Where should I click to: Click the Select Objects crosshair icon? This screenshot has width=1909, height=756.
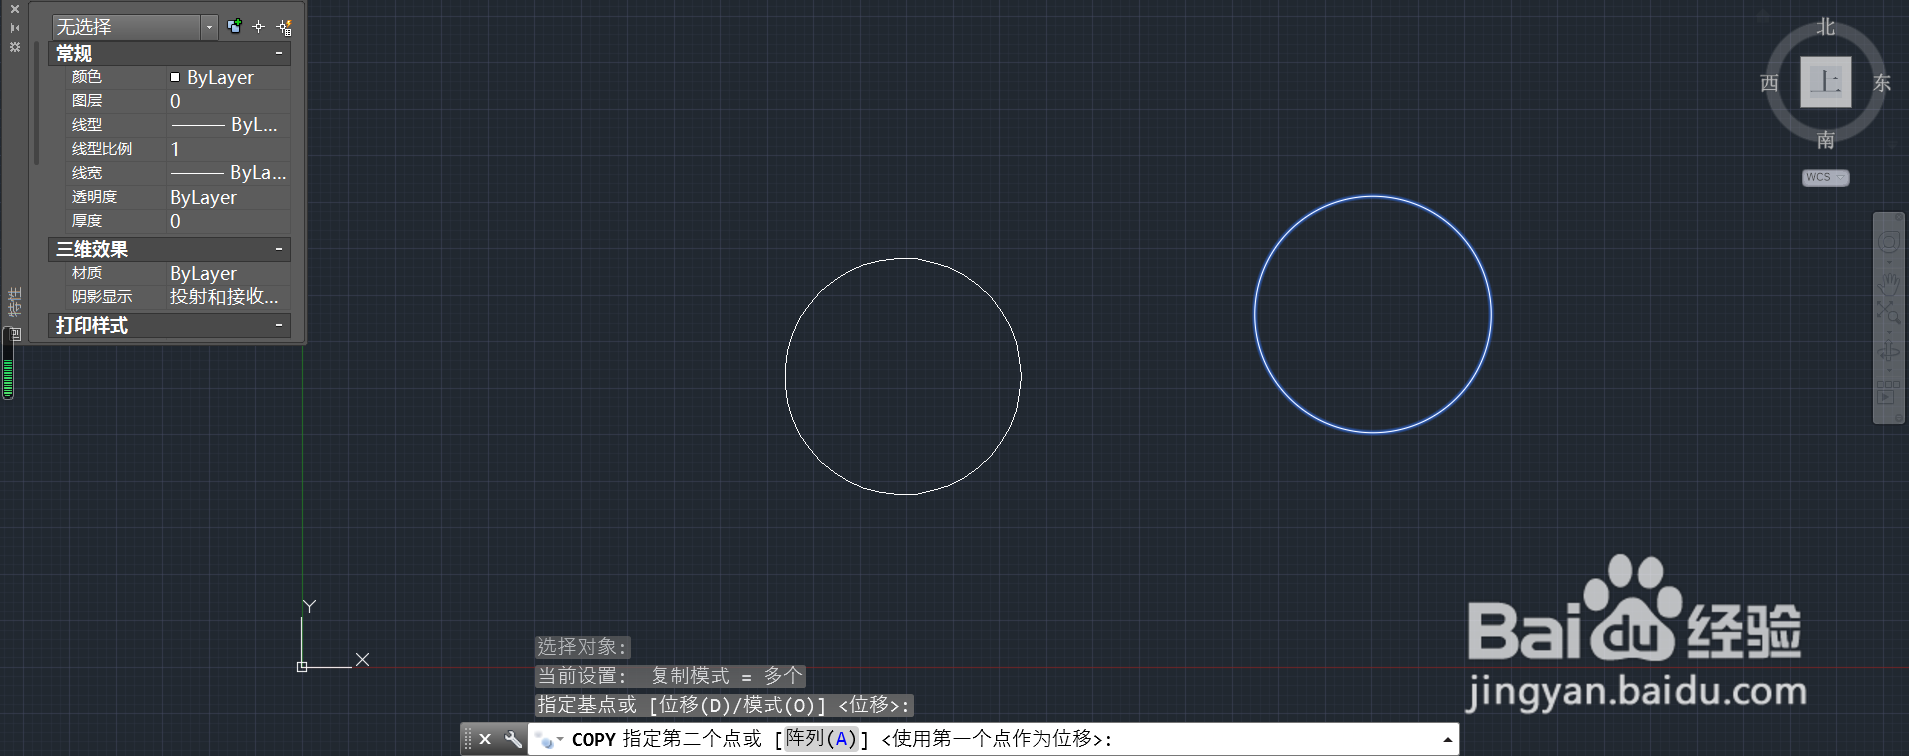coord(259,27)
